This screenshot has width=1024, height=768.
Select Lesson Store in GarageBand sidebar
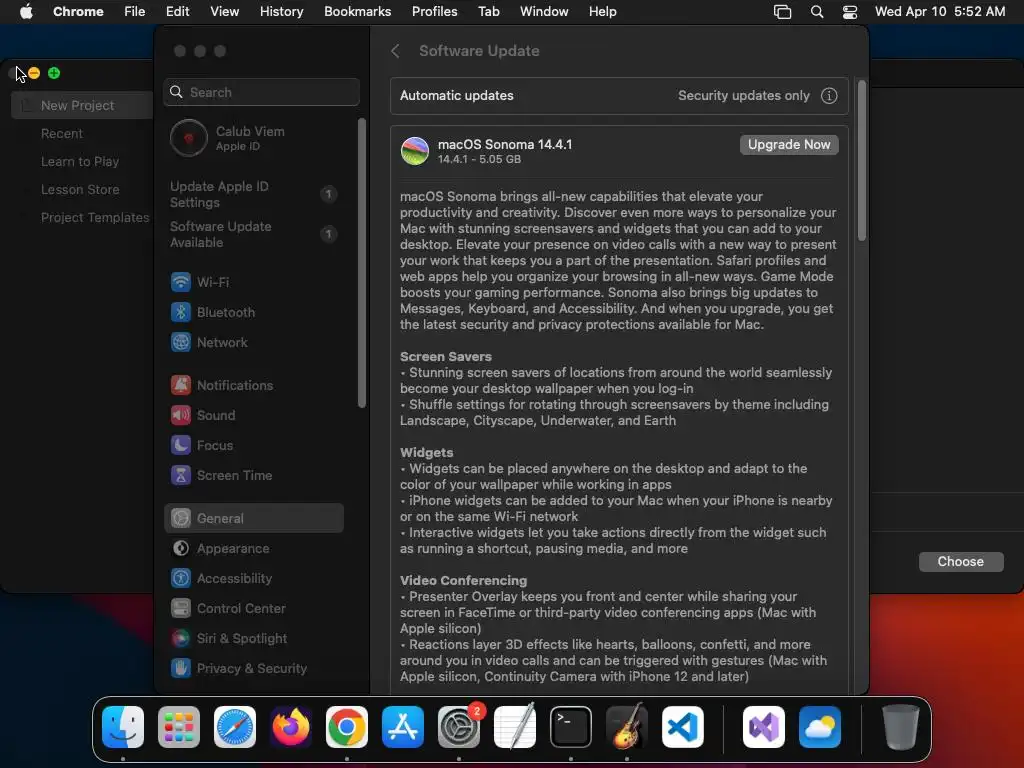(x=80, y=189)
